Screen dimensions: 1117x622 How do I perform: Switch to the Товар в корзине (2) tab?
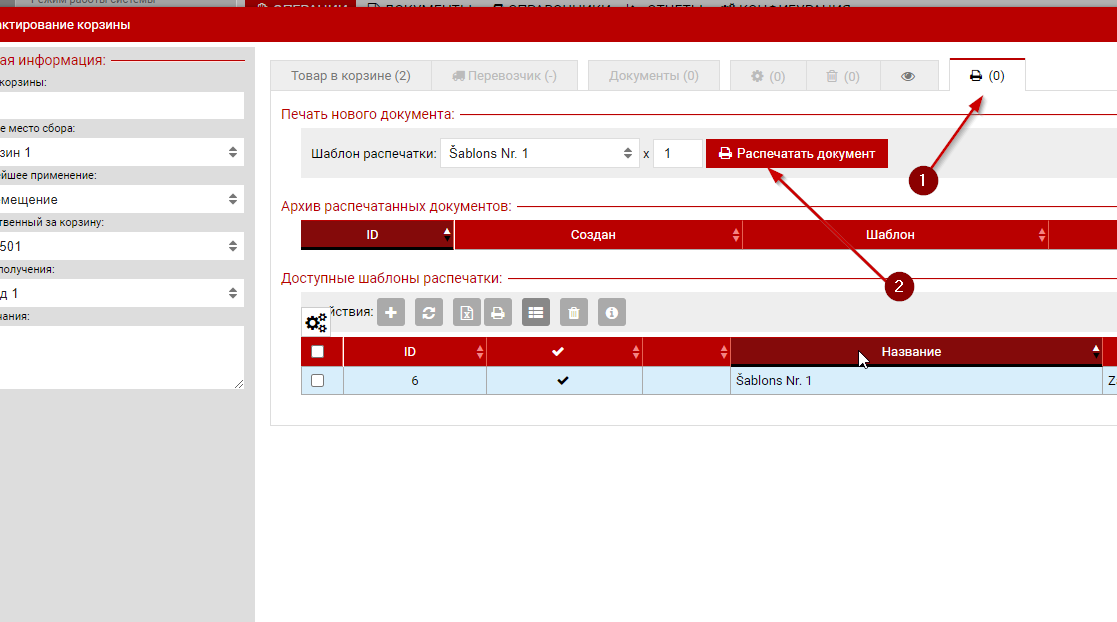coord(350,76)
